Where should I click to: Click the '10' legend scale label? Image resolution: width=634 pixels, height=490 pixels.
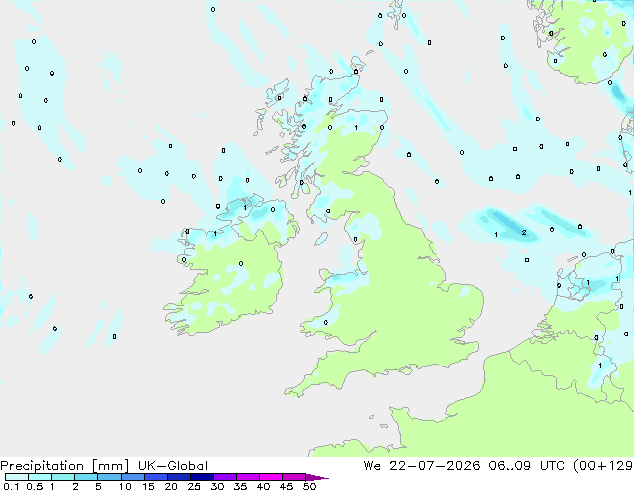pyautogui.click(x=125, y=486)
